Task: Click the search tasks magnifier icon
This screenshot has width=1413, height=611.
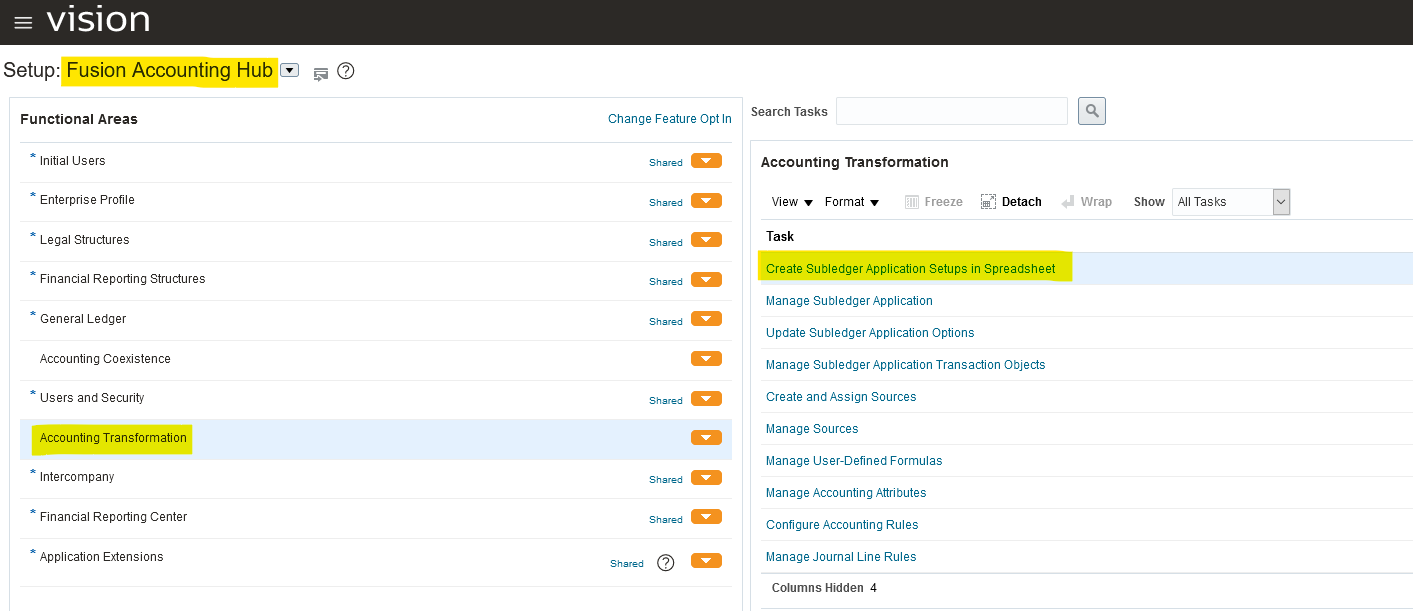Action: coord(1092,111)
